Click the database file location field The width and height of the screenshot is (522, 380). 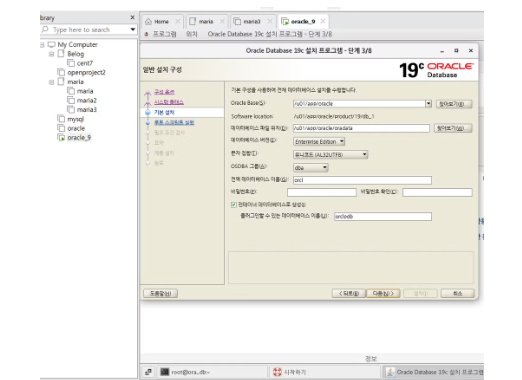pyautogui.click(x=361, y=128)
